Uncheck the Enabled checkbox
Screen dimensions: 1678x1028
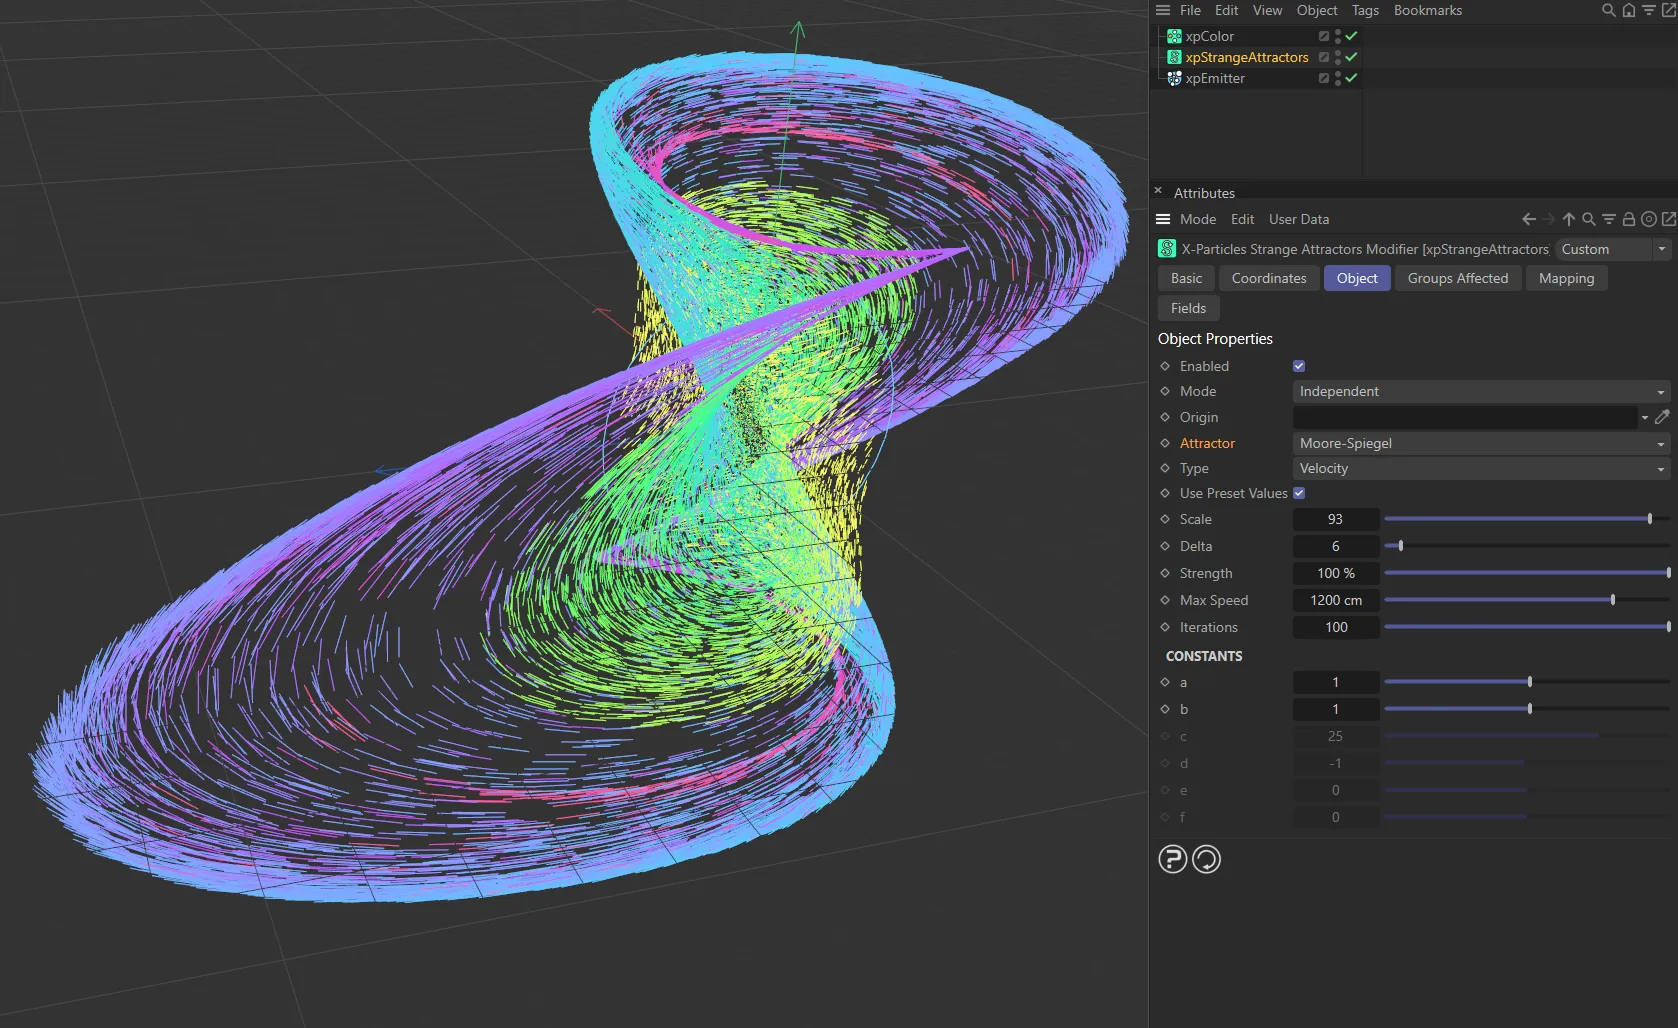coord(1299,366)
